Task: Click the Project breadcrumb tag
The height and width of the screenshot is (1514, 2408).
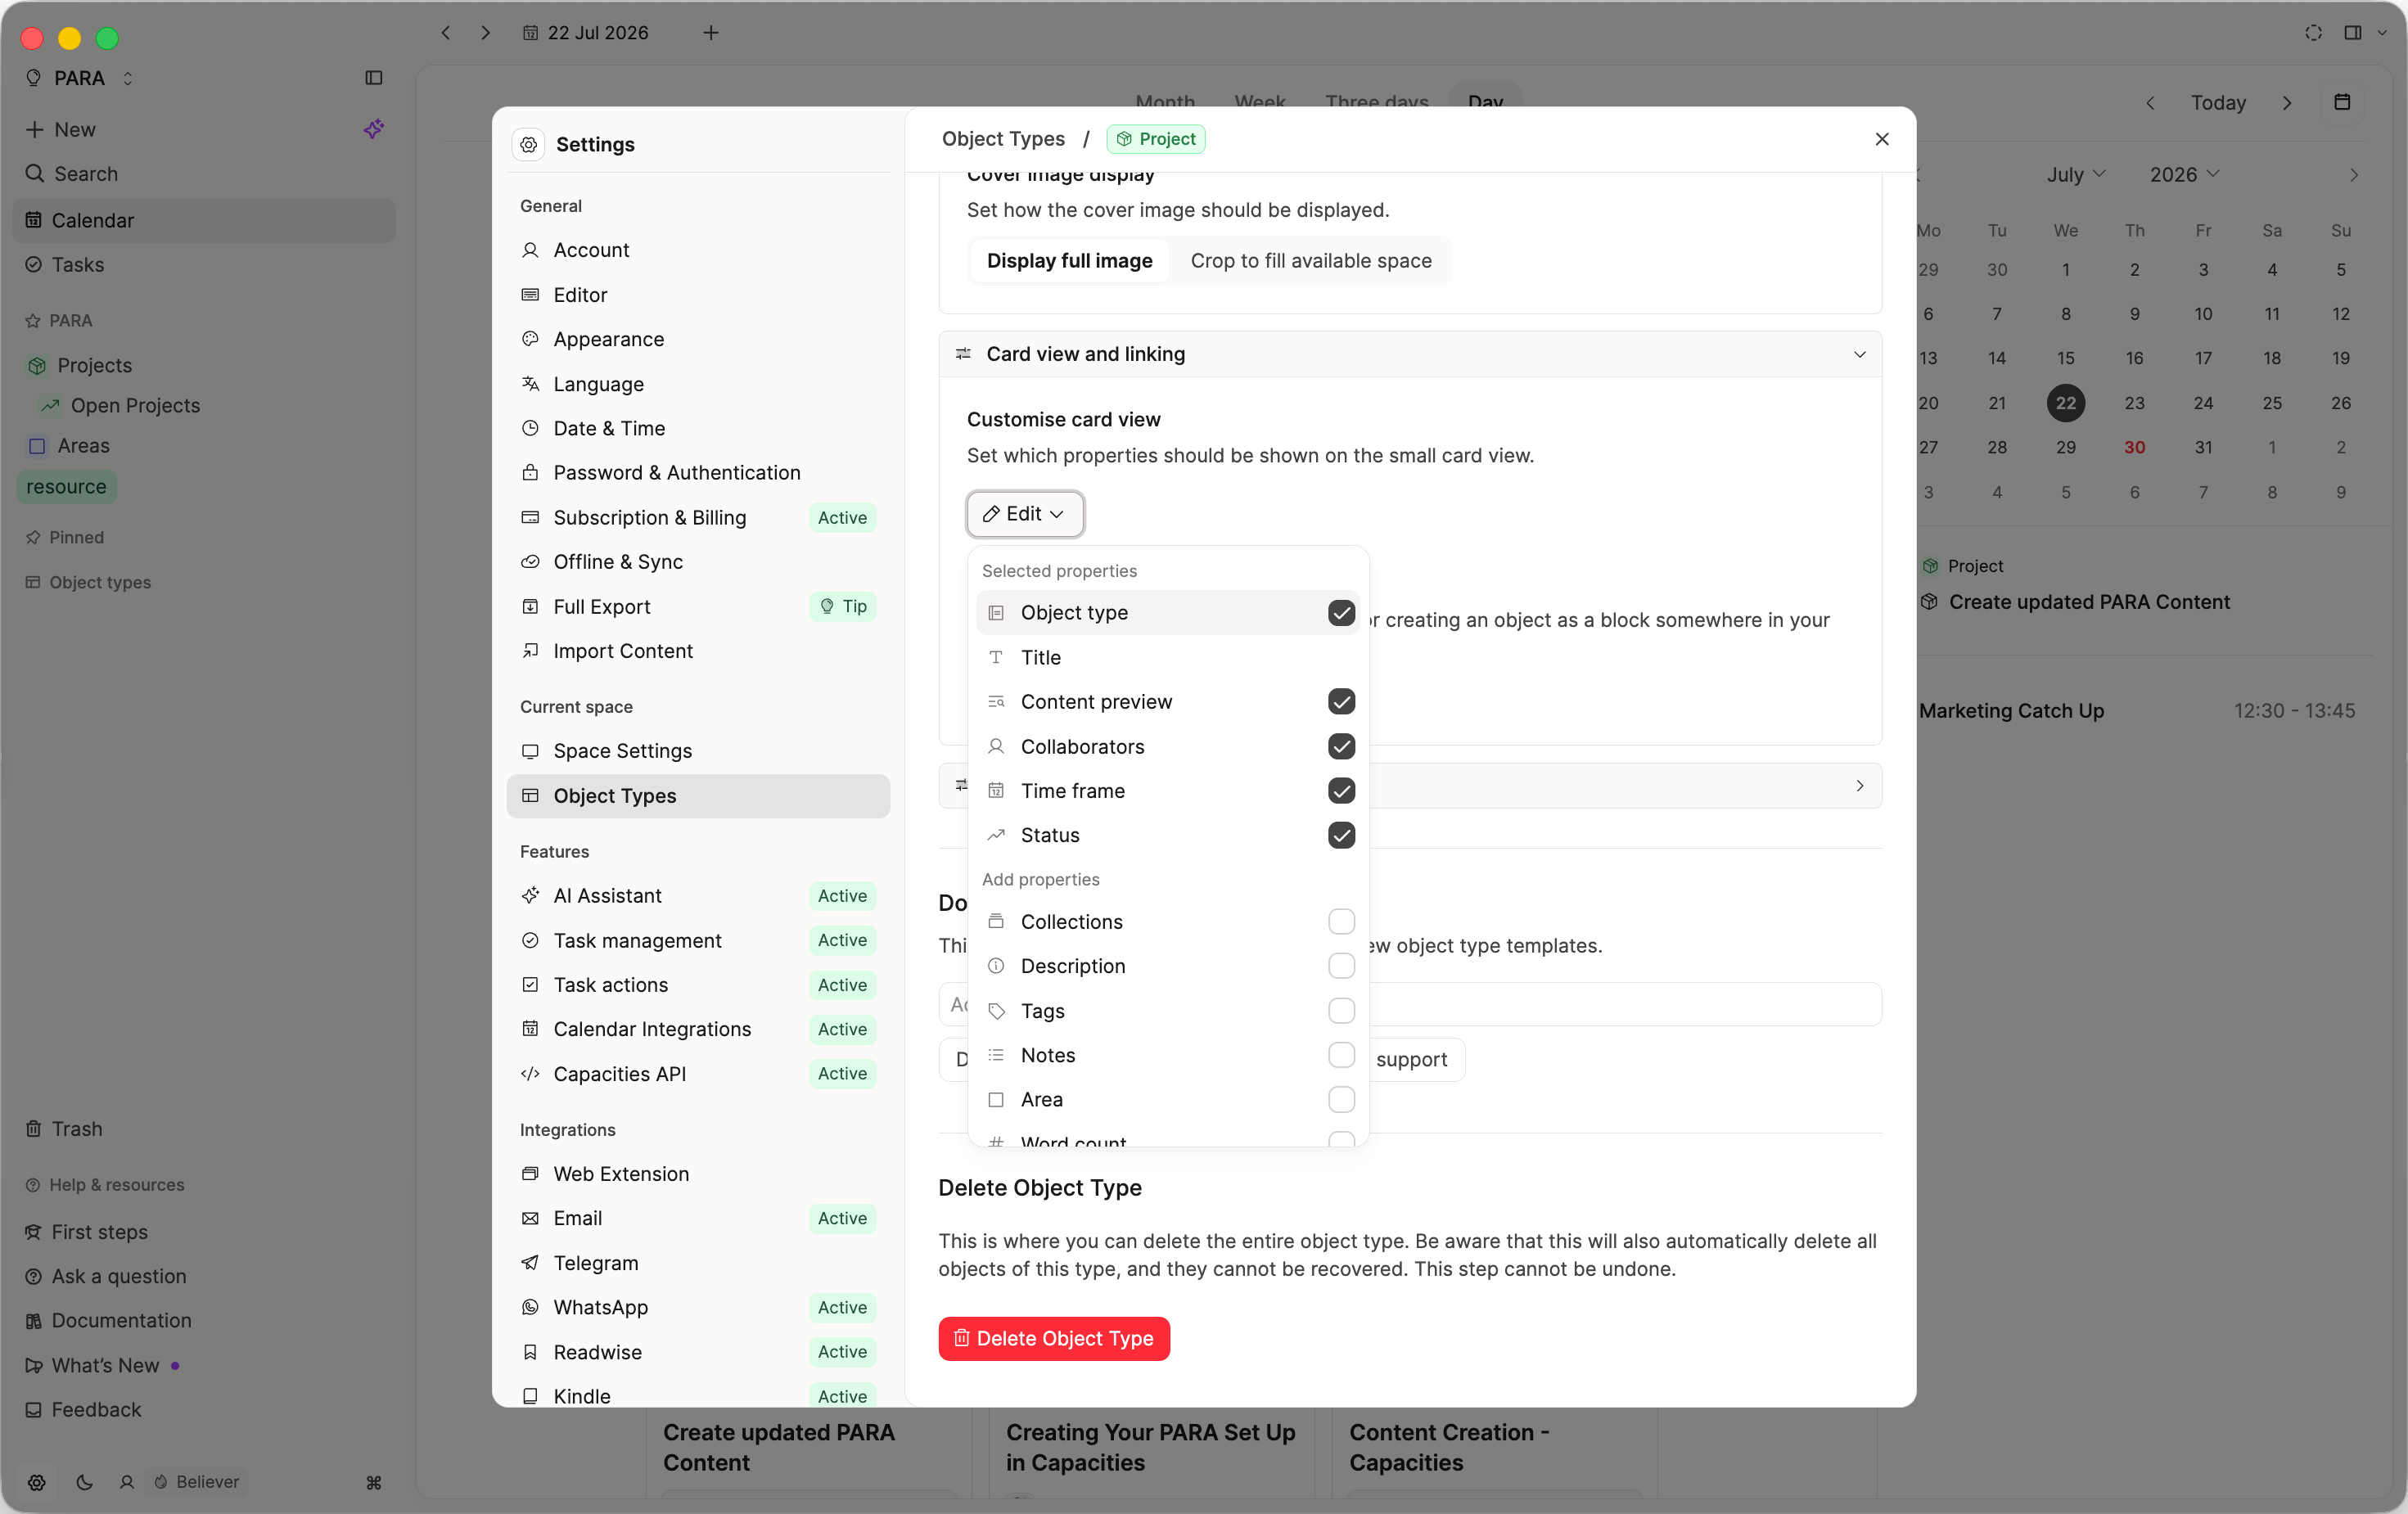Action: pyautogui.click(x=1155, y=139)
